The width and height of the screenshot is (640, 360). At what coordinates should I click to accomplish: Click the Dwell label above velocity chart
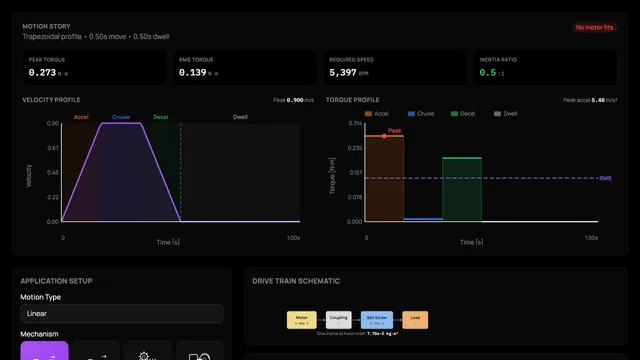point(240,117)
